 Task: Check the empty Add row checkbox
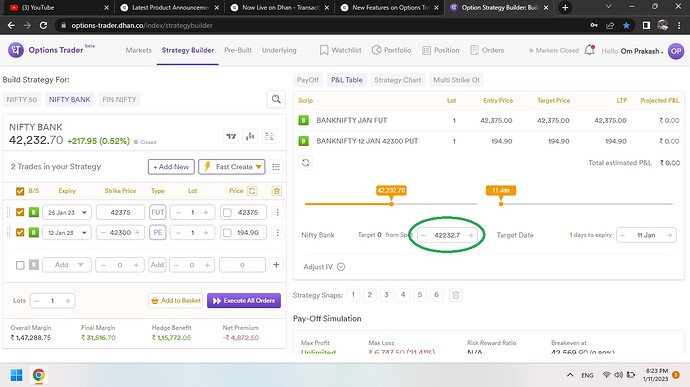pyautogui.click(x=20, y=265)
